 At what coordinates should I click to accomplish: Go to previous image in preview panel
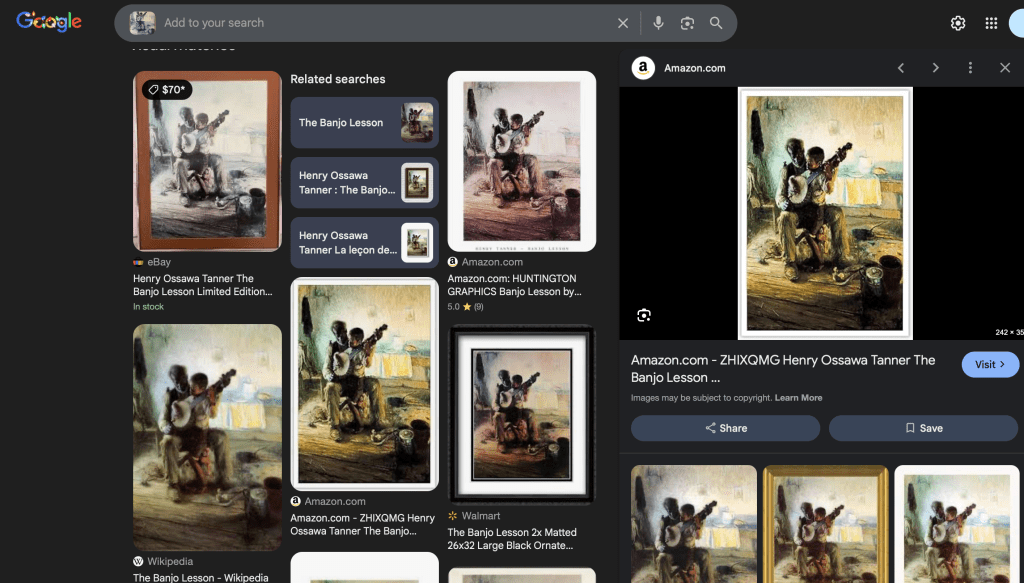coord(901,68)
